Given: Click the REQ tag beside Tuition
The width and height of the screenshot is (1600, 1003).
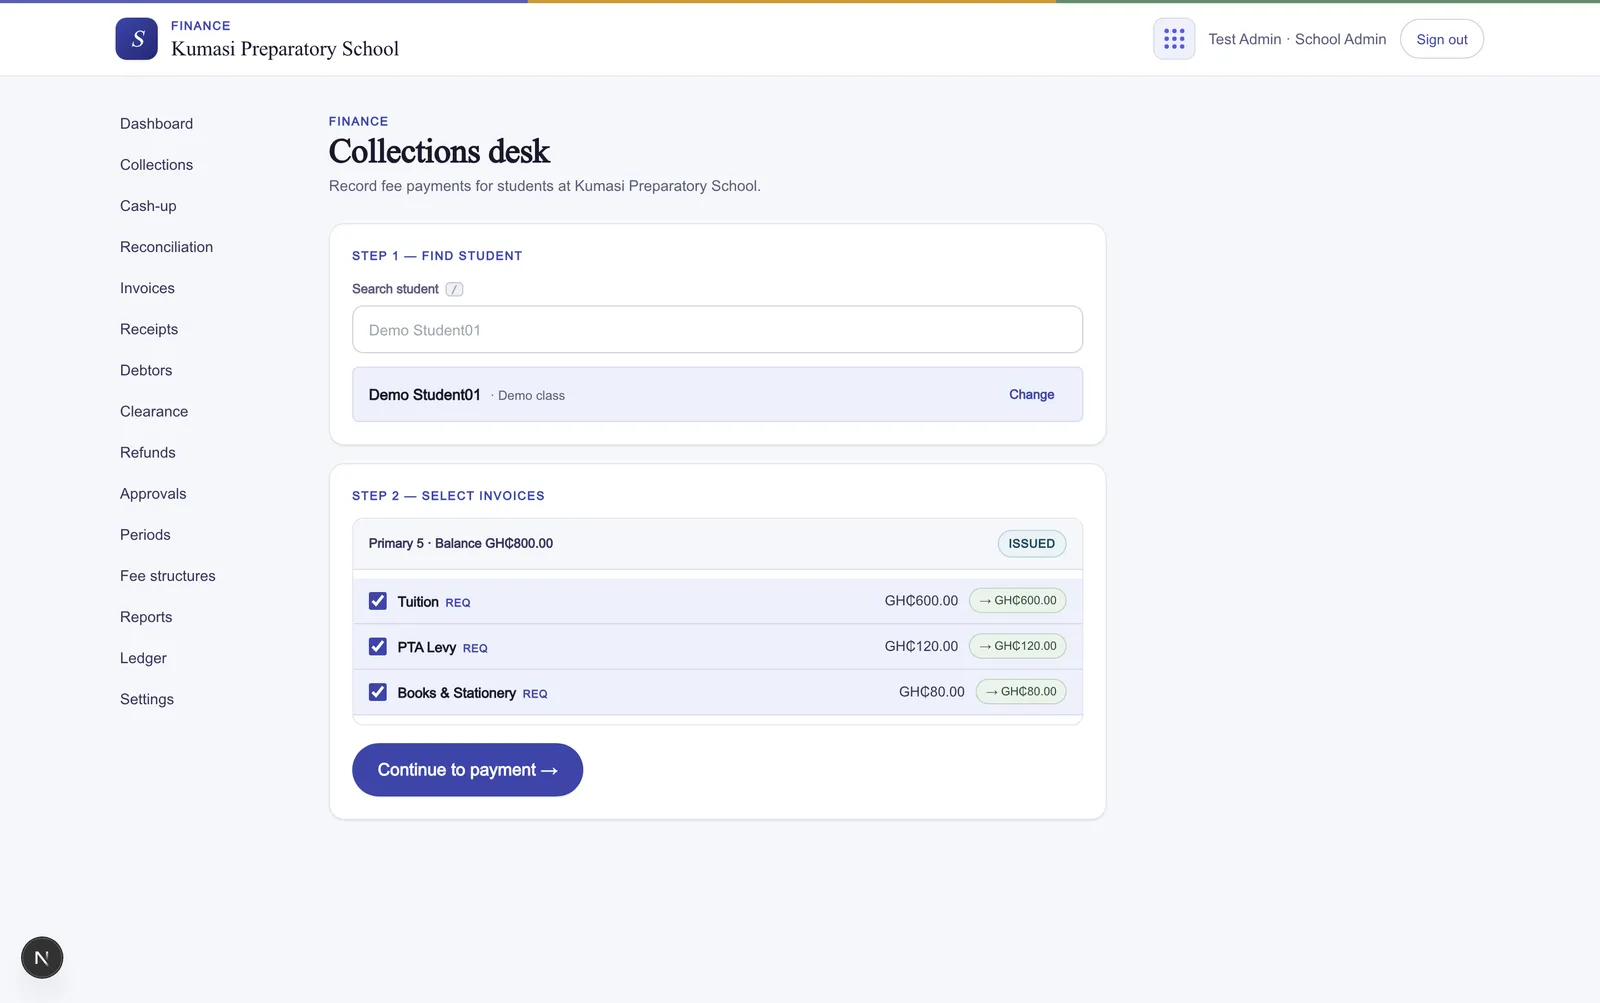Looking at the screenshot, I should tap(458, 603).
